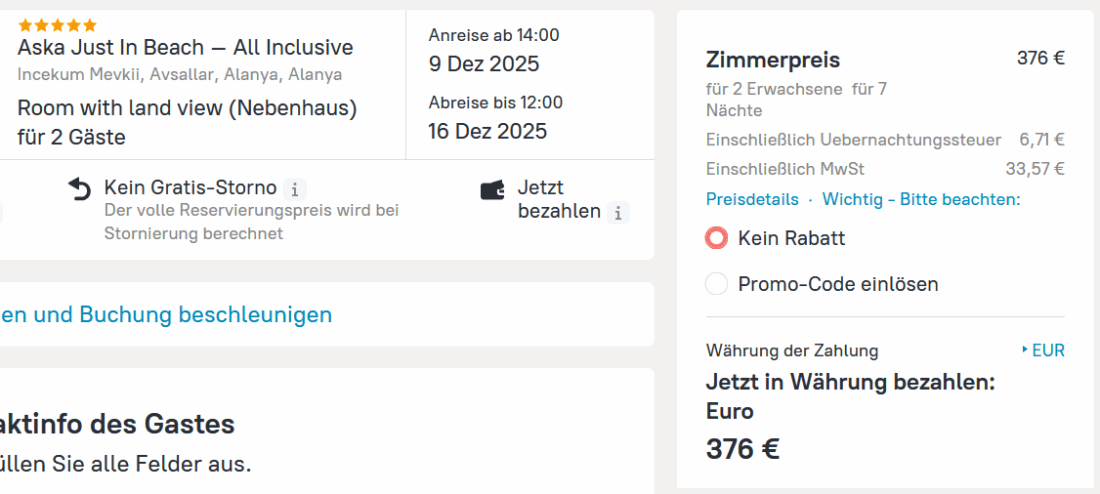Image resolution: width=1100 pixels, height=494 pixels.
Task: Click the check-out date 16 Dez 2025
Action: (488, 131)
